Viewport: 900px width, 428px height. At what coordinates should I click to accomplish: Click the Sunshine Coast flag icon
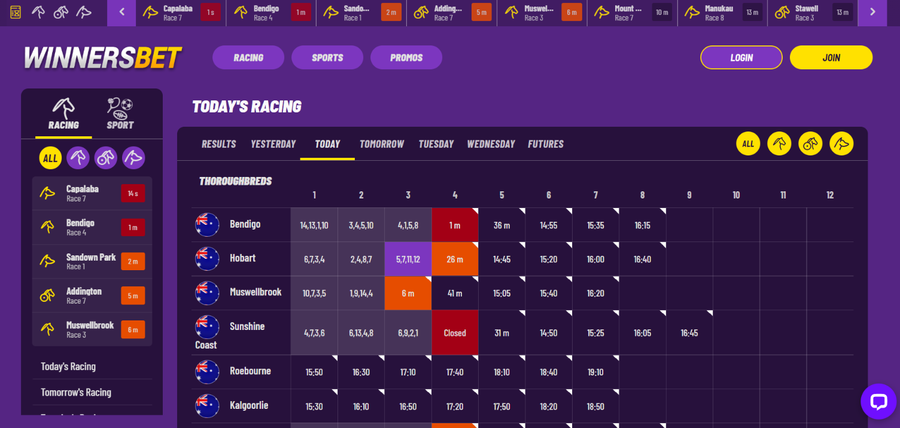pos(207,326)
